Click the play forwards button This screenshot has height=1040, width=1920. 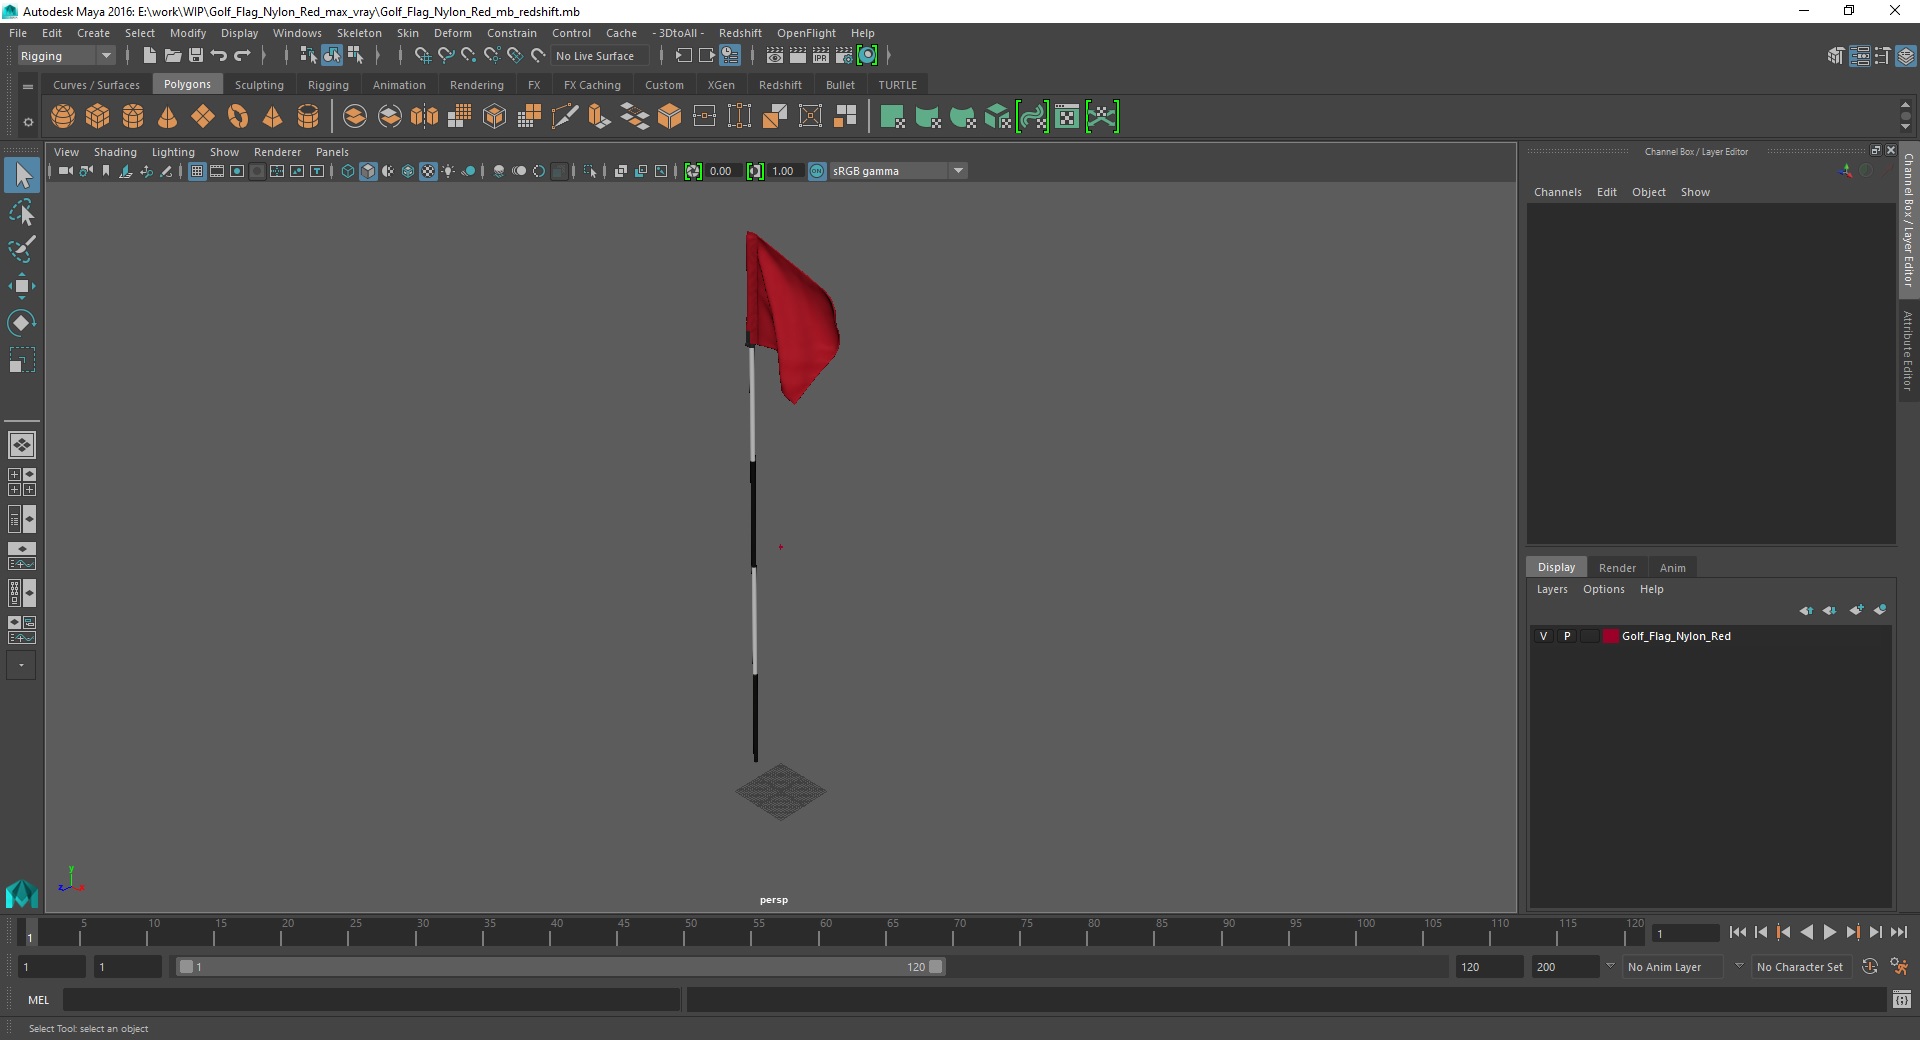(1830, 932)
